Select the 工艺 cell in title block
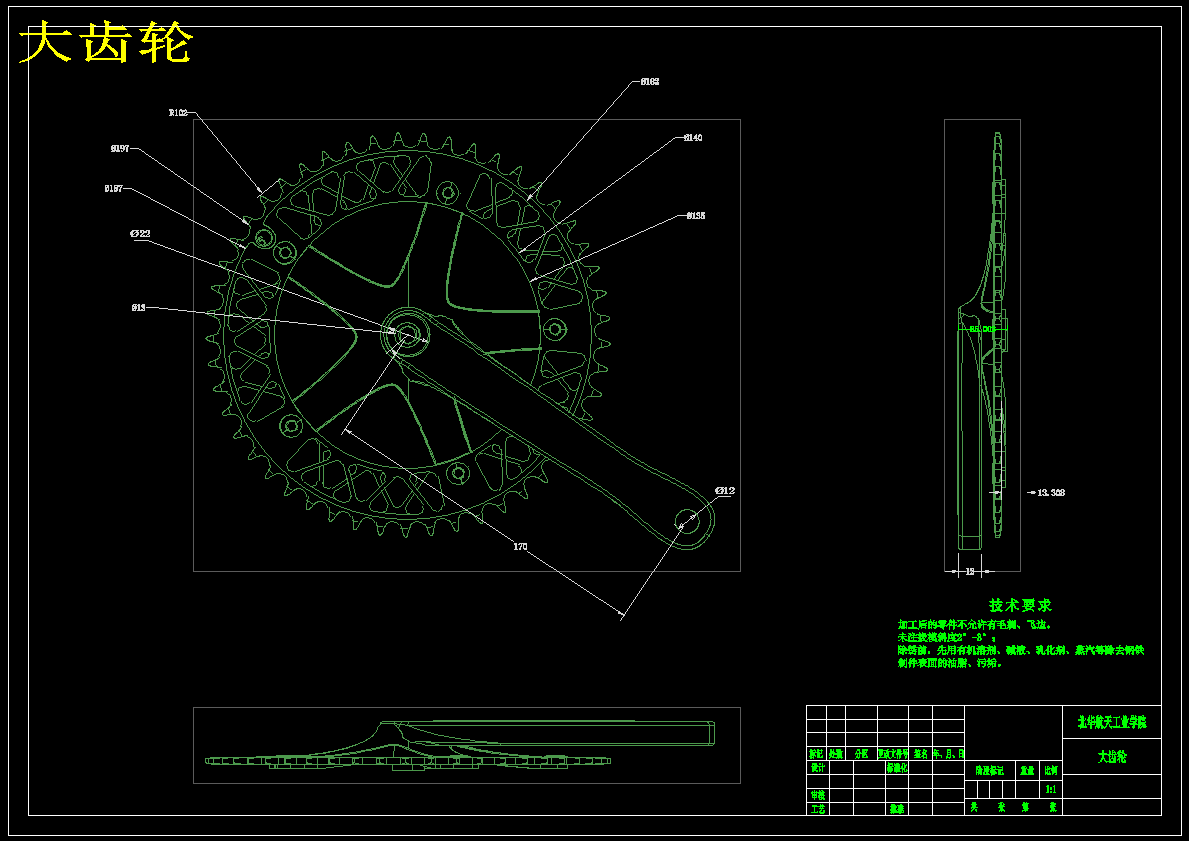 [817, 809]
